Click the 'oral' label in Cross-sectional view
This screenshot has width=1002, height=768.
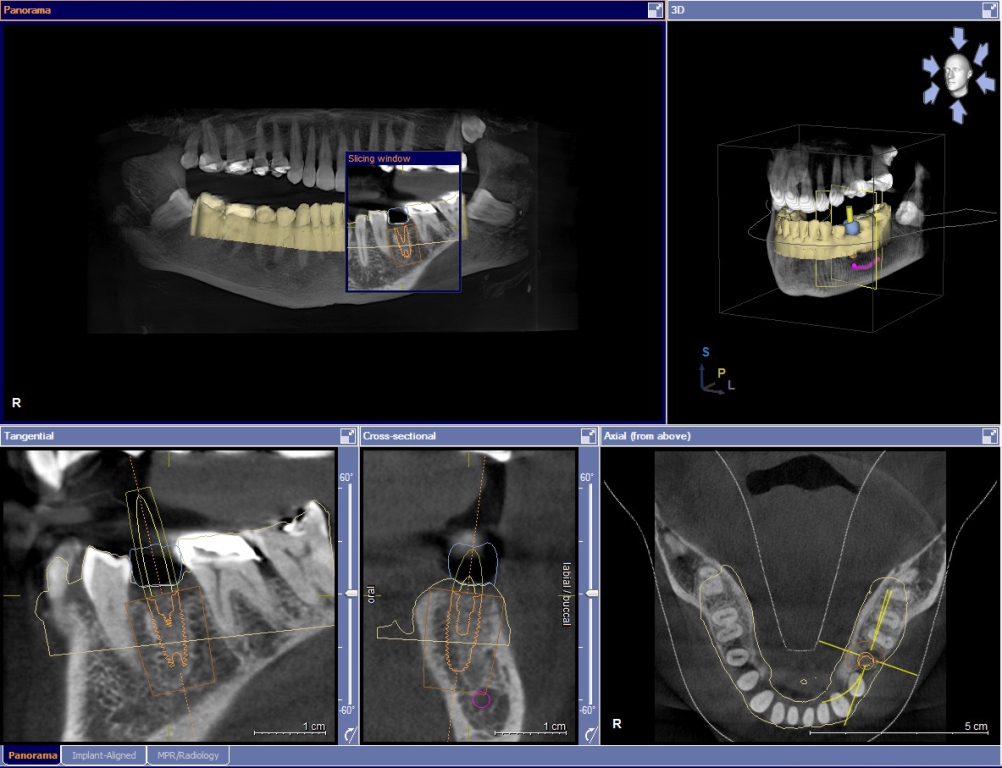[371, 594]
